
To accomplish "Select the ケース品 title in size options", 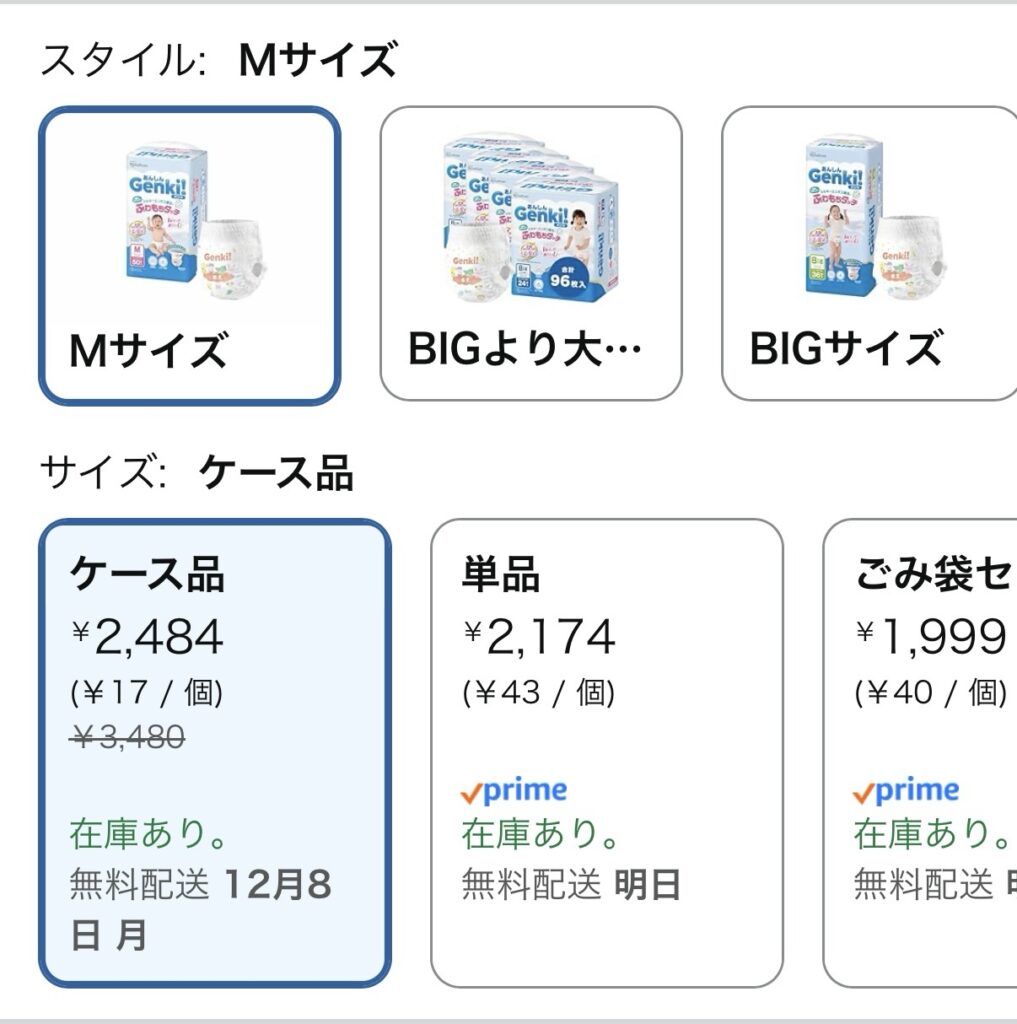I will (147, 575).
